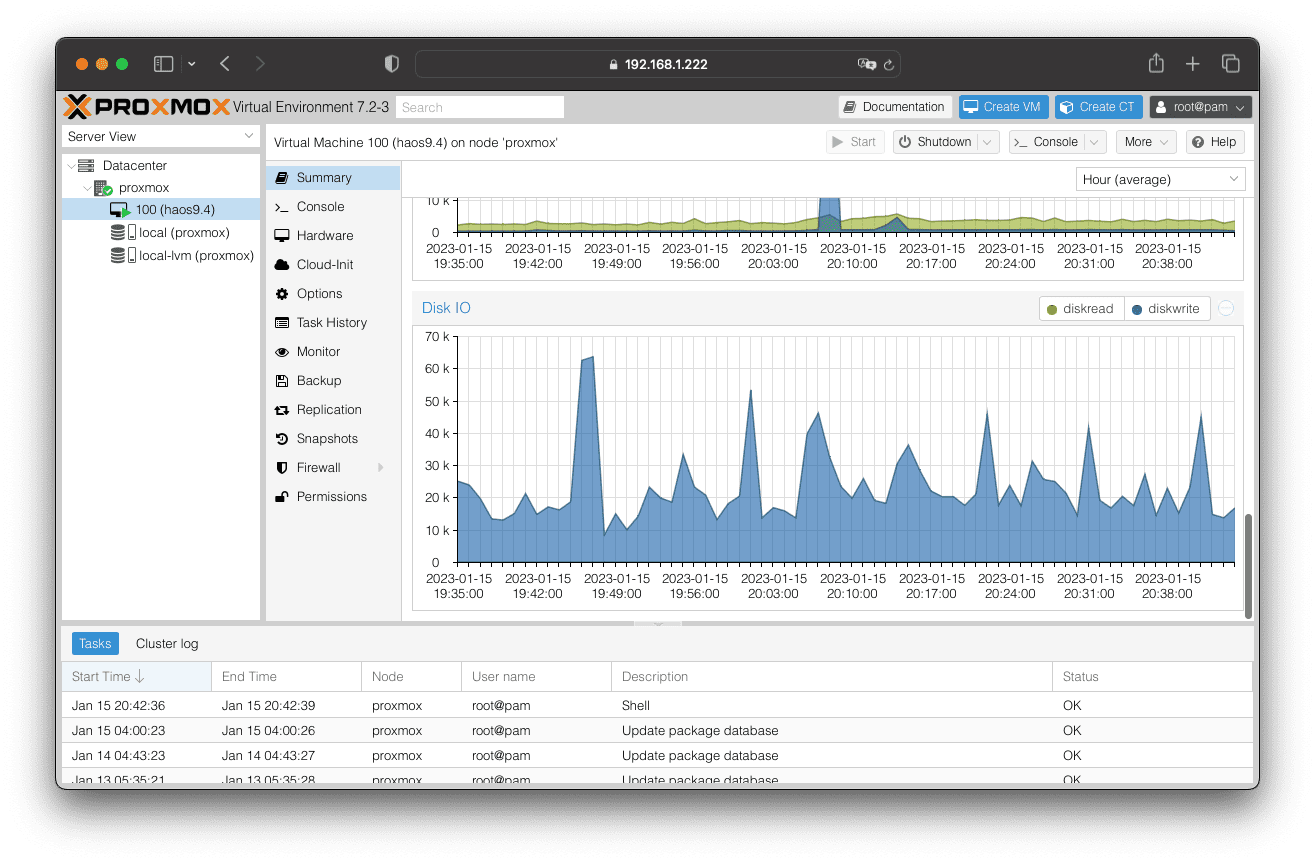
Task: Click the vertical scrollbar in summary panel
Action: point(1247,565)
